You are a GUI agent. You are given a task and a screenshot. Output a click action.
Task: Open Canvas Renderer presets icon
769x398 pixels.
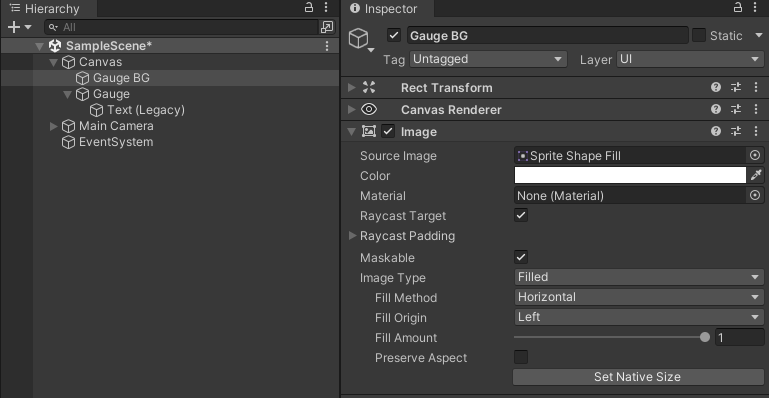coord(736,110)
